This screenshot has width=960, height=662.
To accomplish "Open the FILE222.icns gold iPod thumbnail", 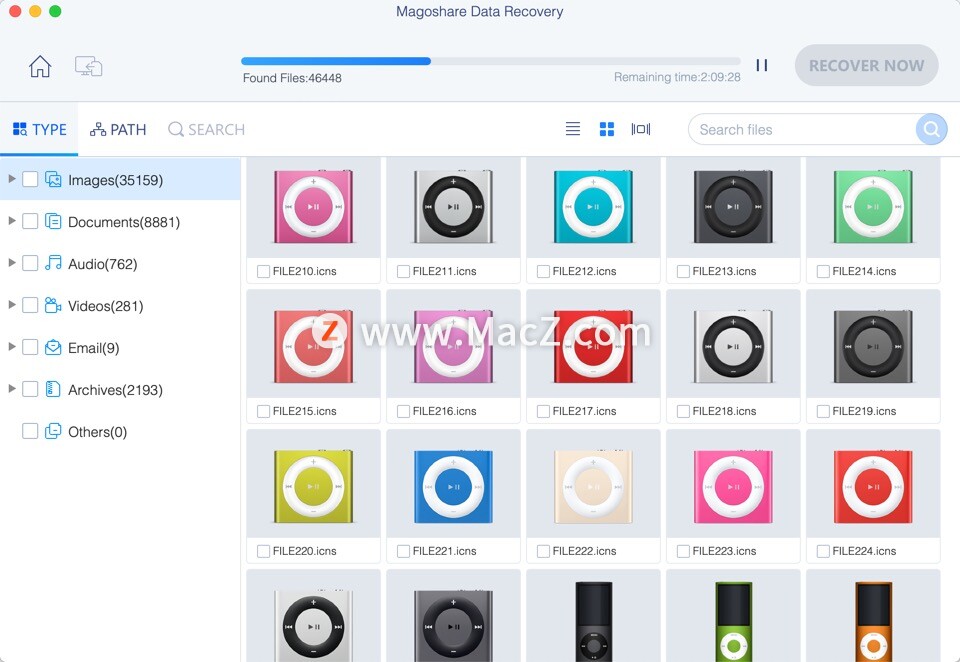I will click(x=593, y=486).
